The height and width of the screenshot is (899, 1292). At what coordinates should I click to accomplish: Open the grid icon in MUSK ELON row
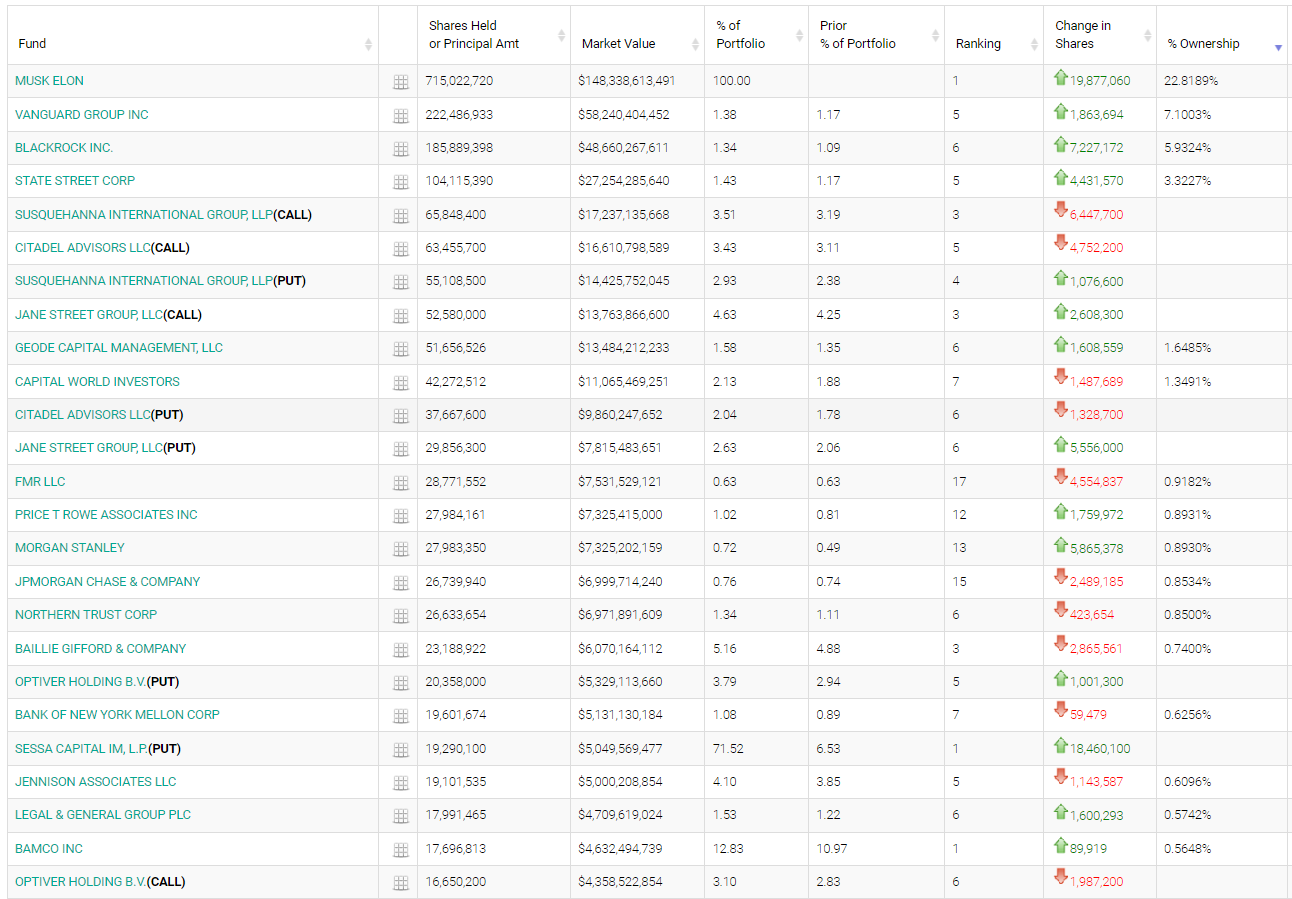pos(401,83)
